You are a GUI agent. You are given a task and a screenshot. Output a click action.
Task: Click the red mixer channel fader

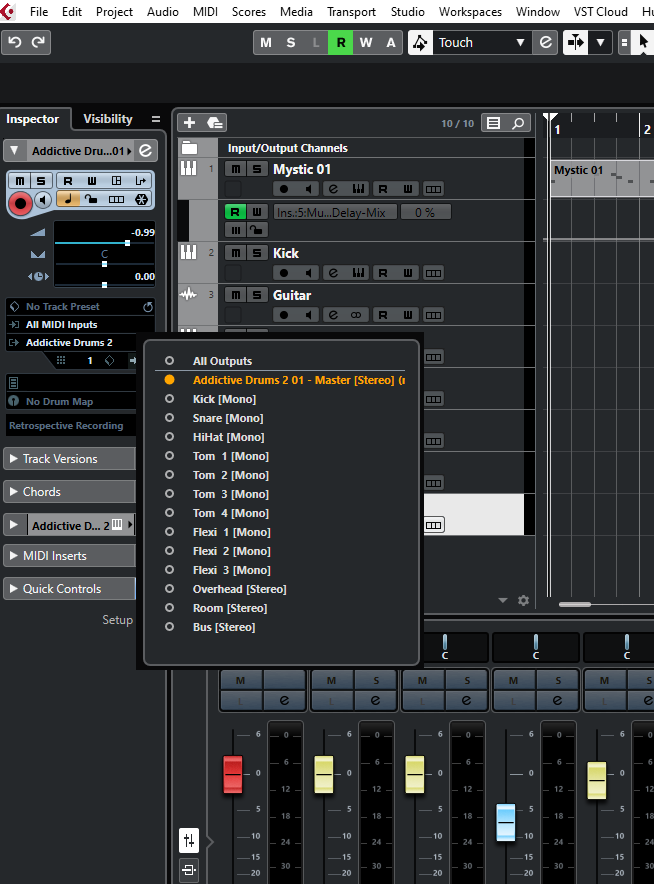[233, 774]
